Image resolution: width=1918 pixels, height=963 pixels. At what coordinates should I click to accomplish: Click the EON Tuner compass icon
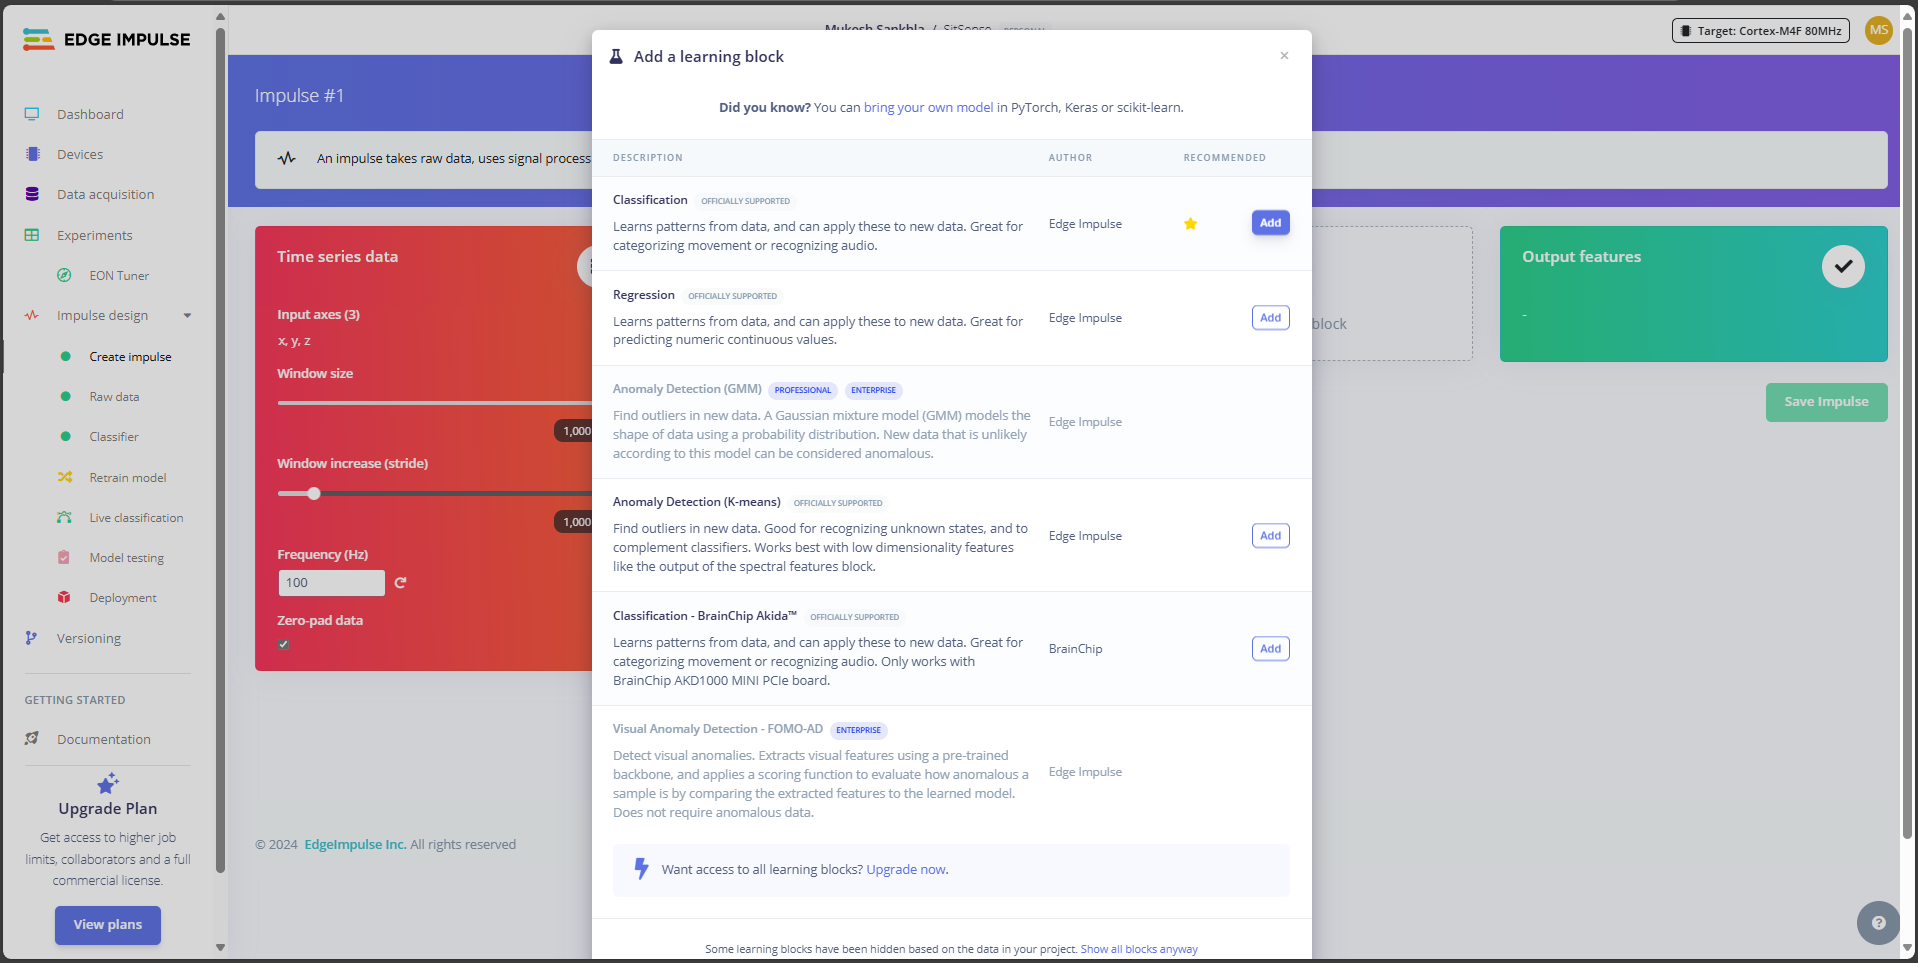(64, 275)
